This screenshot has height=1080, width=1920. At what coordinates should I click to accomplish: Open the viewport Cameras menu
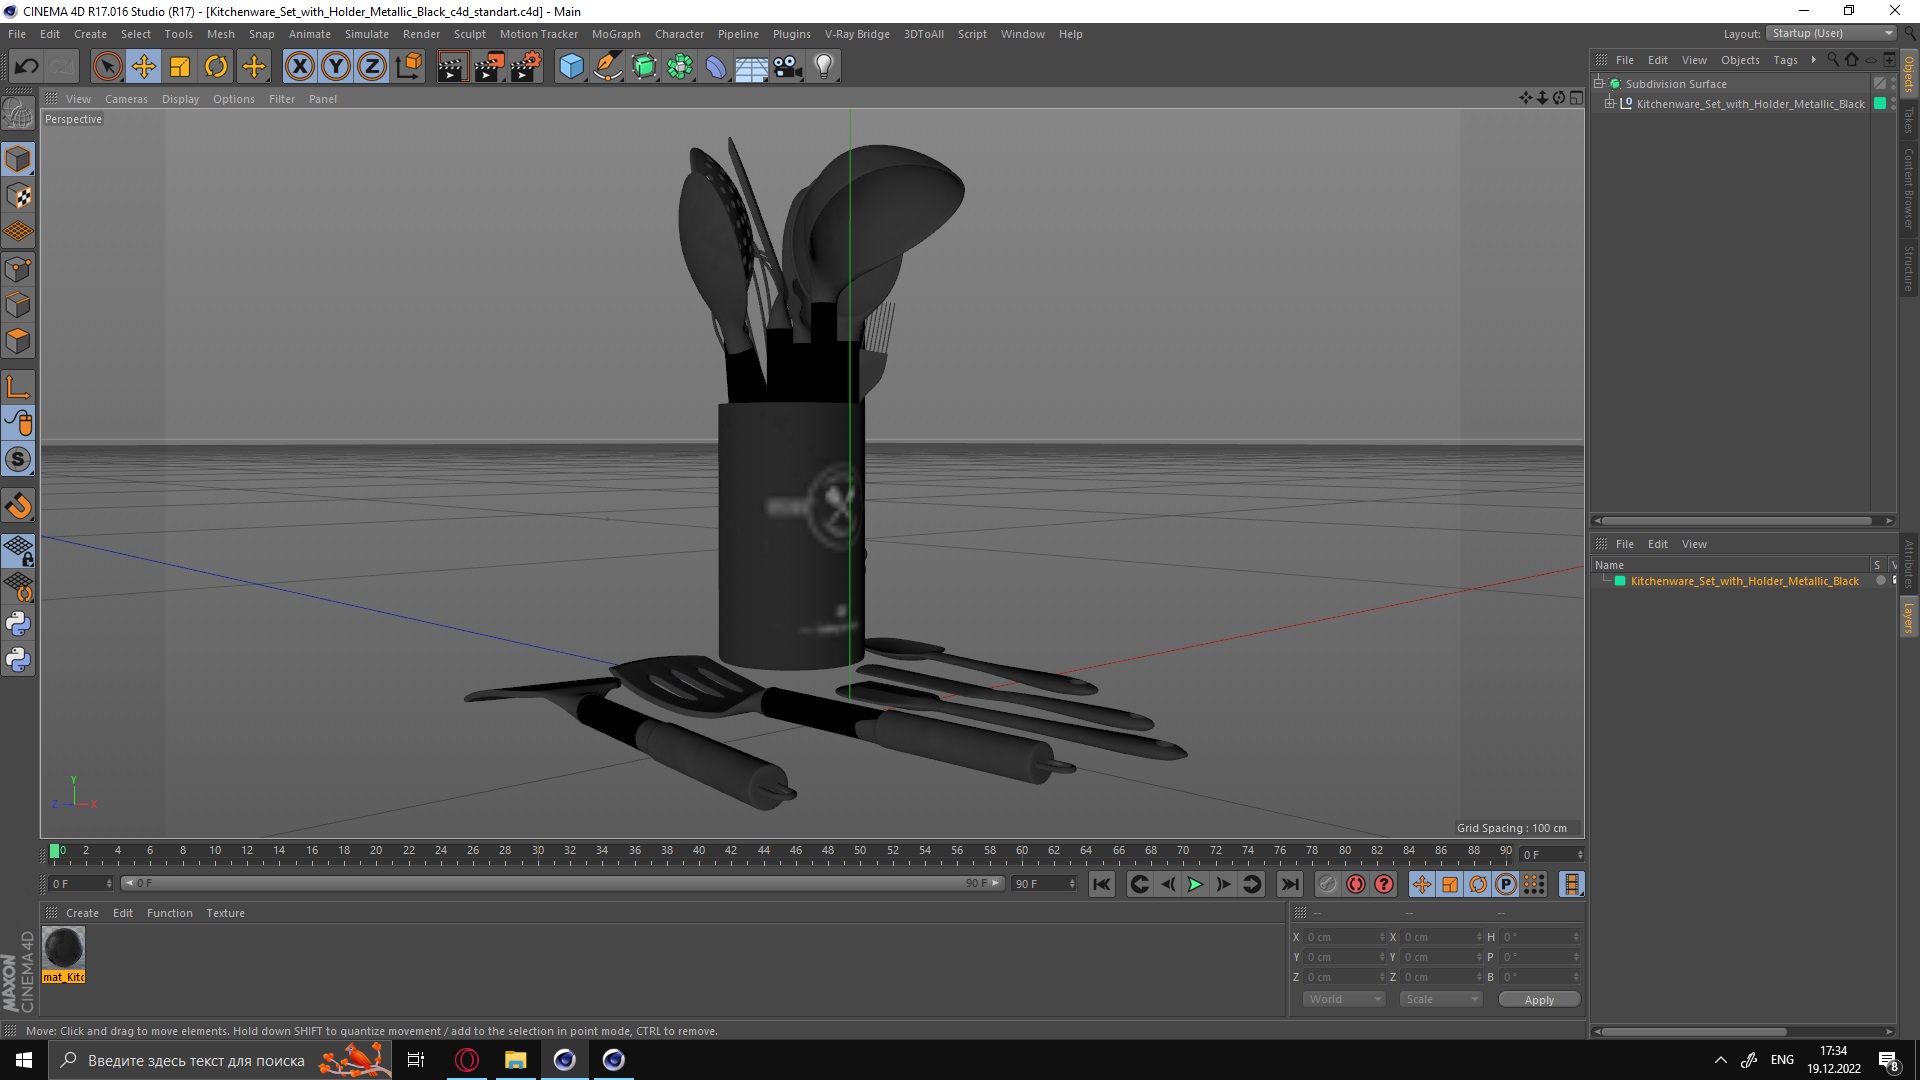(126, 99)
